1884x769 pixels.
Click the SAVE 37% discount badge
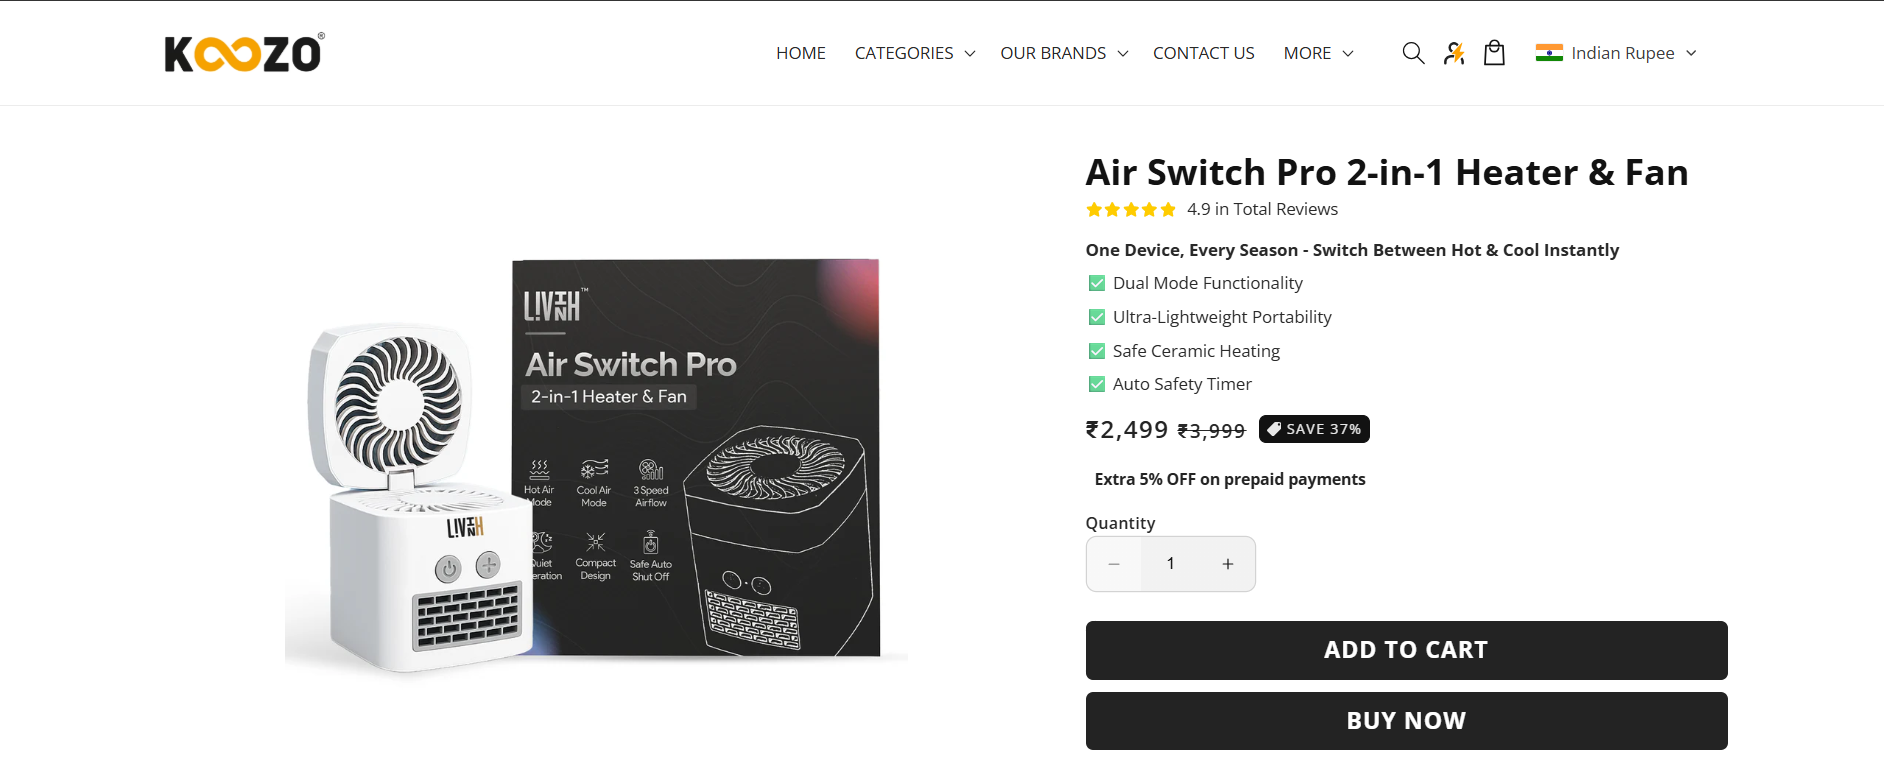coord(1314,429)
